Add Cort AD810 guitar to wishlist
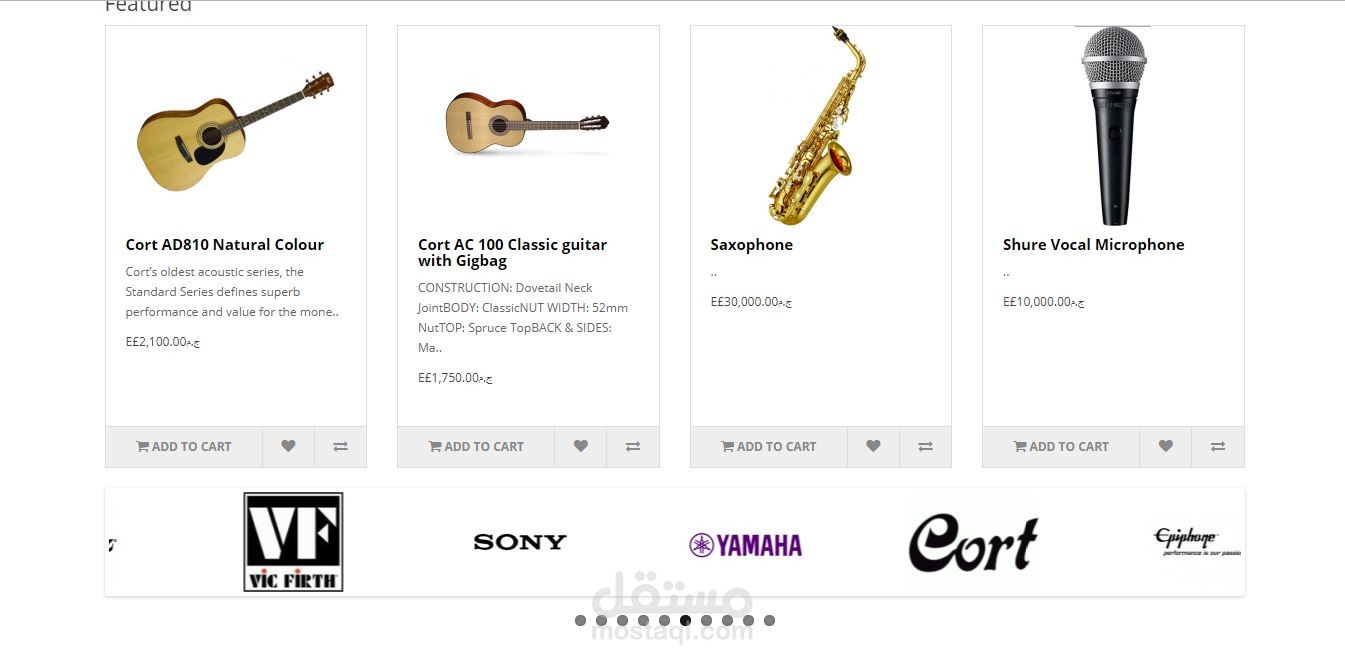The height and width of the screenshot is (658, 1345). tap(288, 447)
